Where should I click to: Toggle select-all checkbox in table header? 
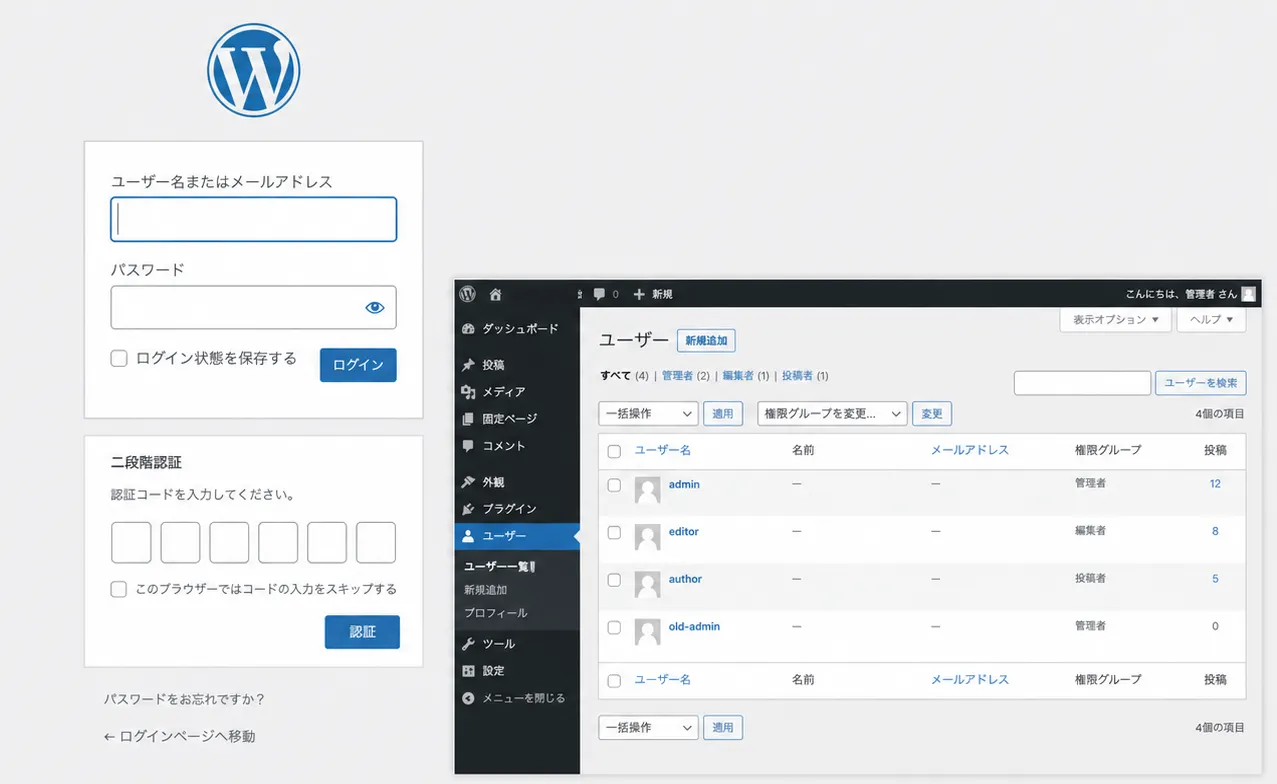[614, 451]
